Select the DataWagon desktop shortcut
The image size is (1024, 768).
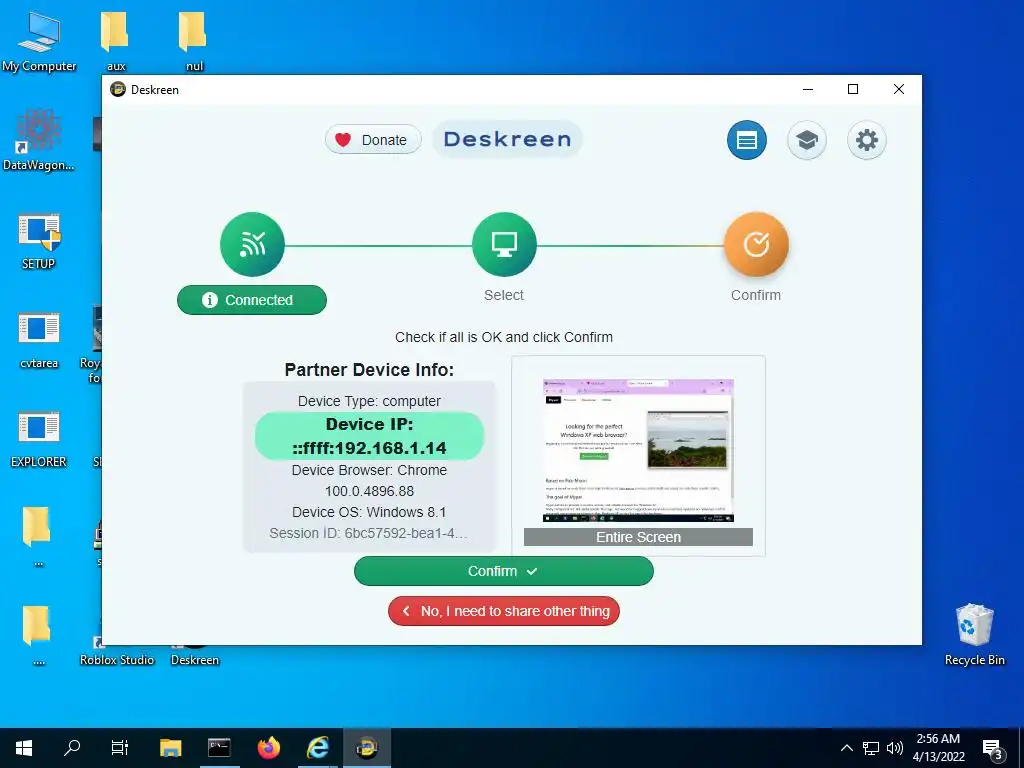[39, 140]
